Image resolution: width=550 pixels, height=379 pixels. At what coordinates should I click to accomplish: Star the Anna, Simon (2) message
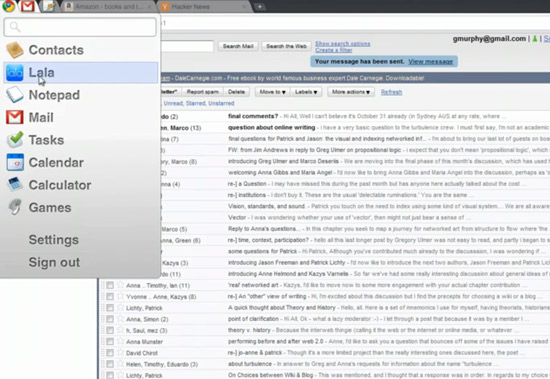(x=120, y=319)
